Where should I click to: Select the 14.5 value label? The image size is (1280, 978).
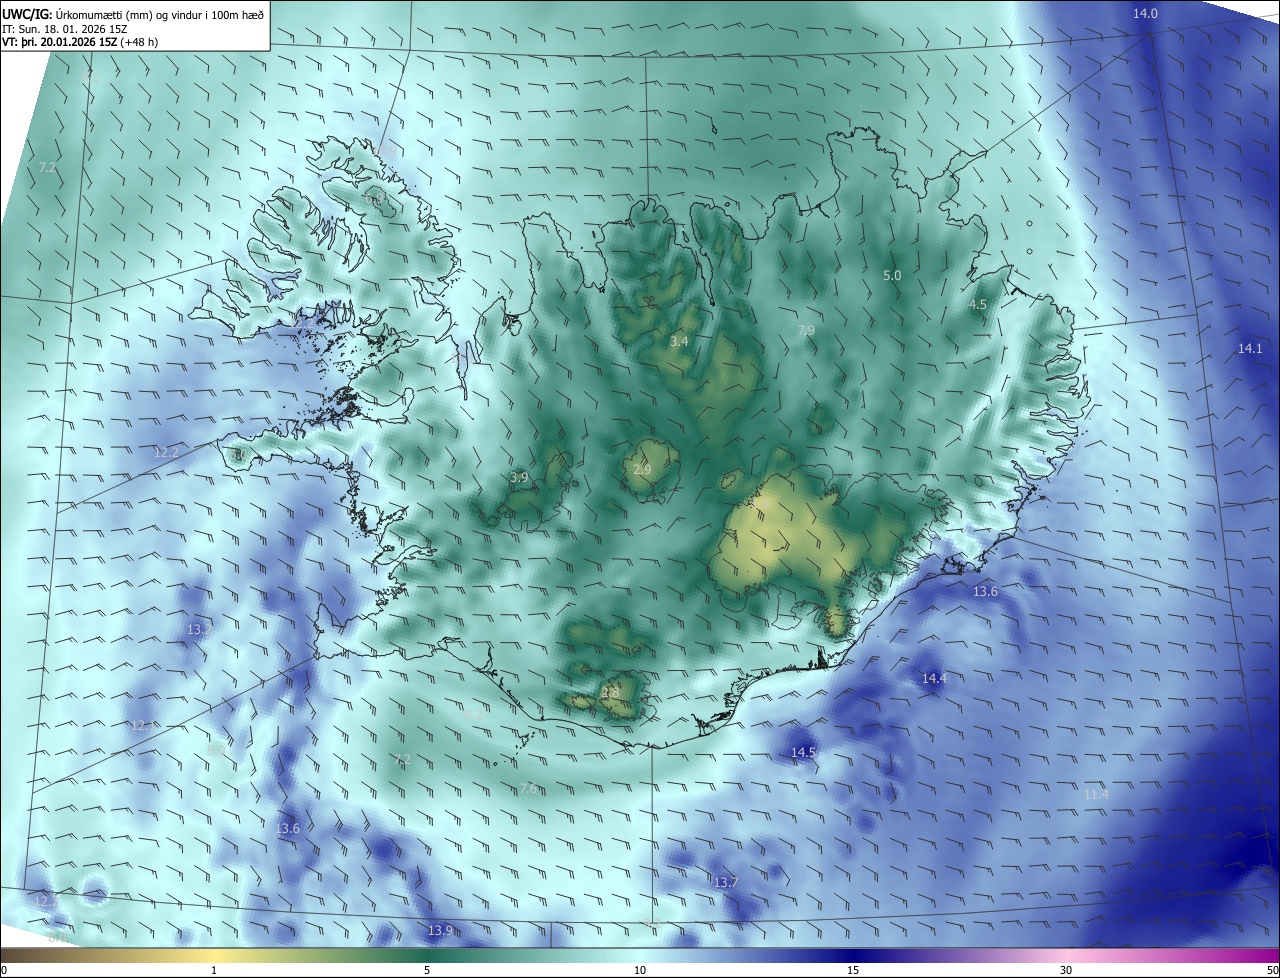click(x=803, y=752)
